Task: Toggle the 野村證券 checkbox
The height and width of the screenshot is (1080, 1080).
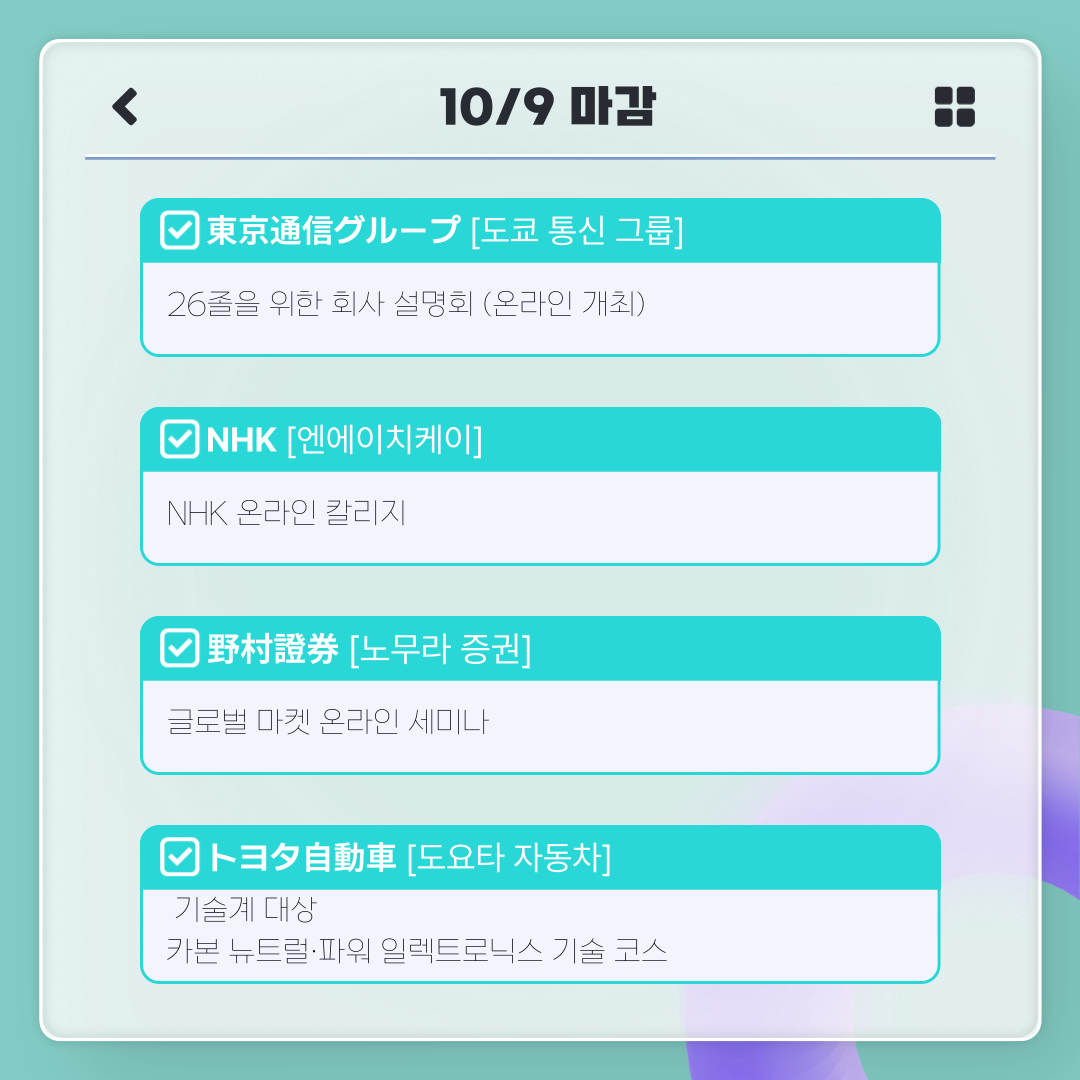Action: click(x=180, y=648)
